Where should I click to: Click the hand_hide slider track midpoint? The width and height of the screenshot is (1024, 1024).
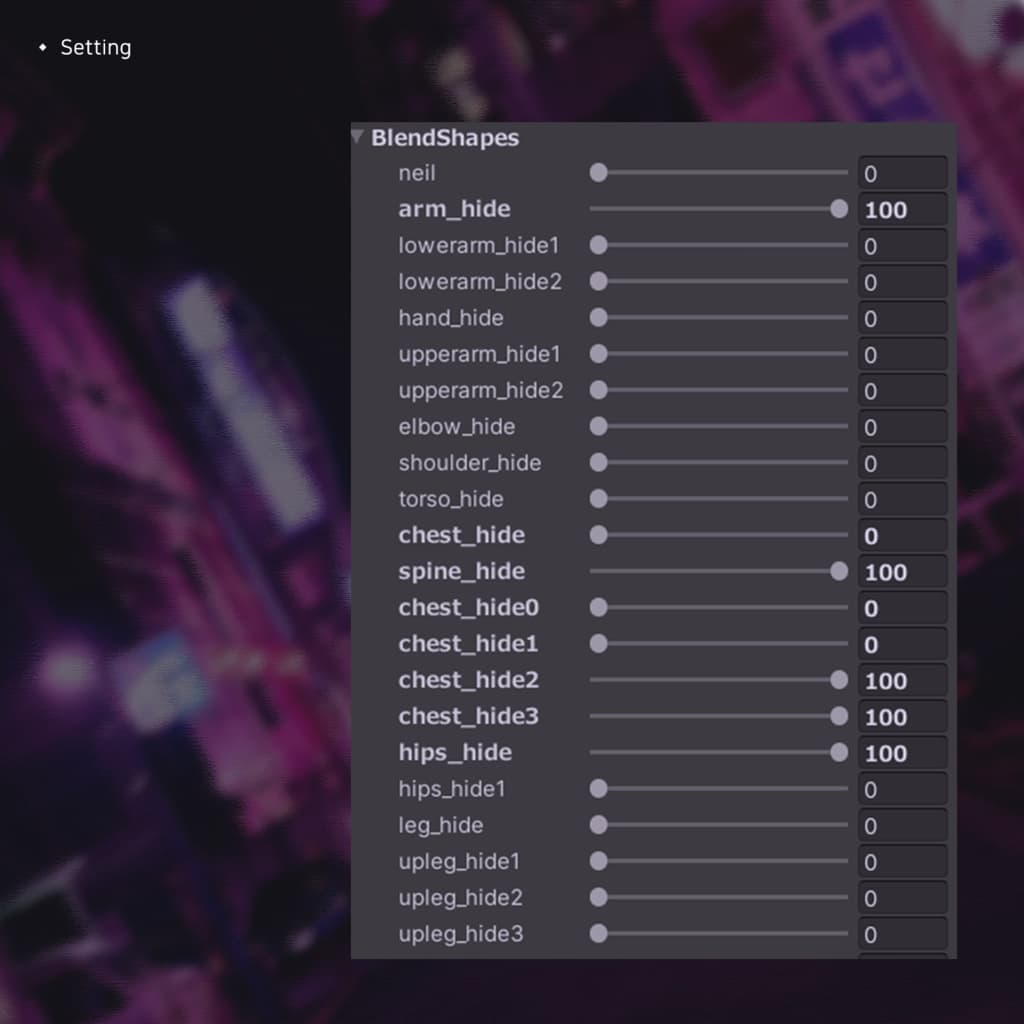[718, 318]
